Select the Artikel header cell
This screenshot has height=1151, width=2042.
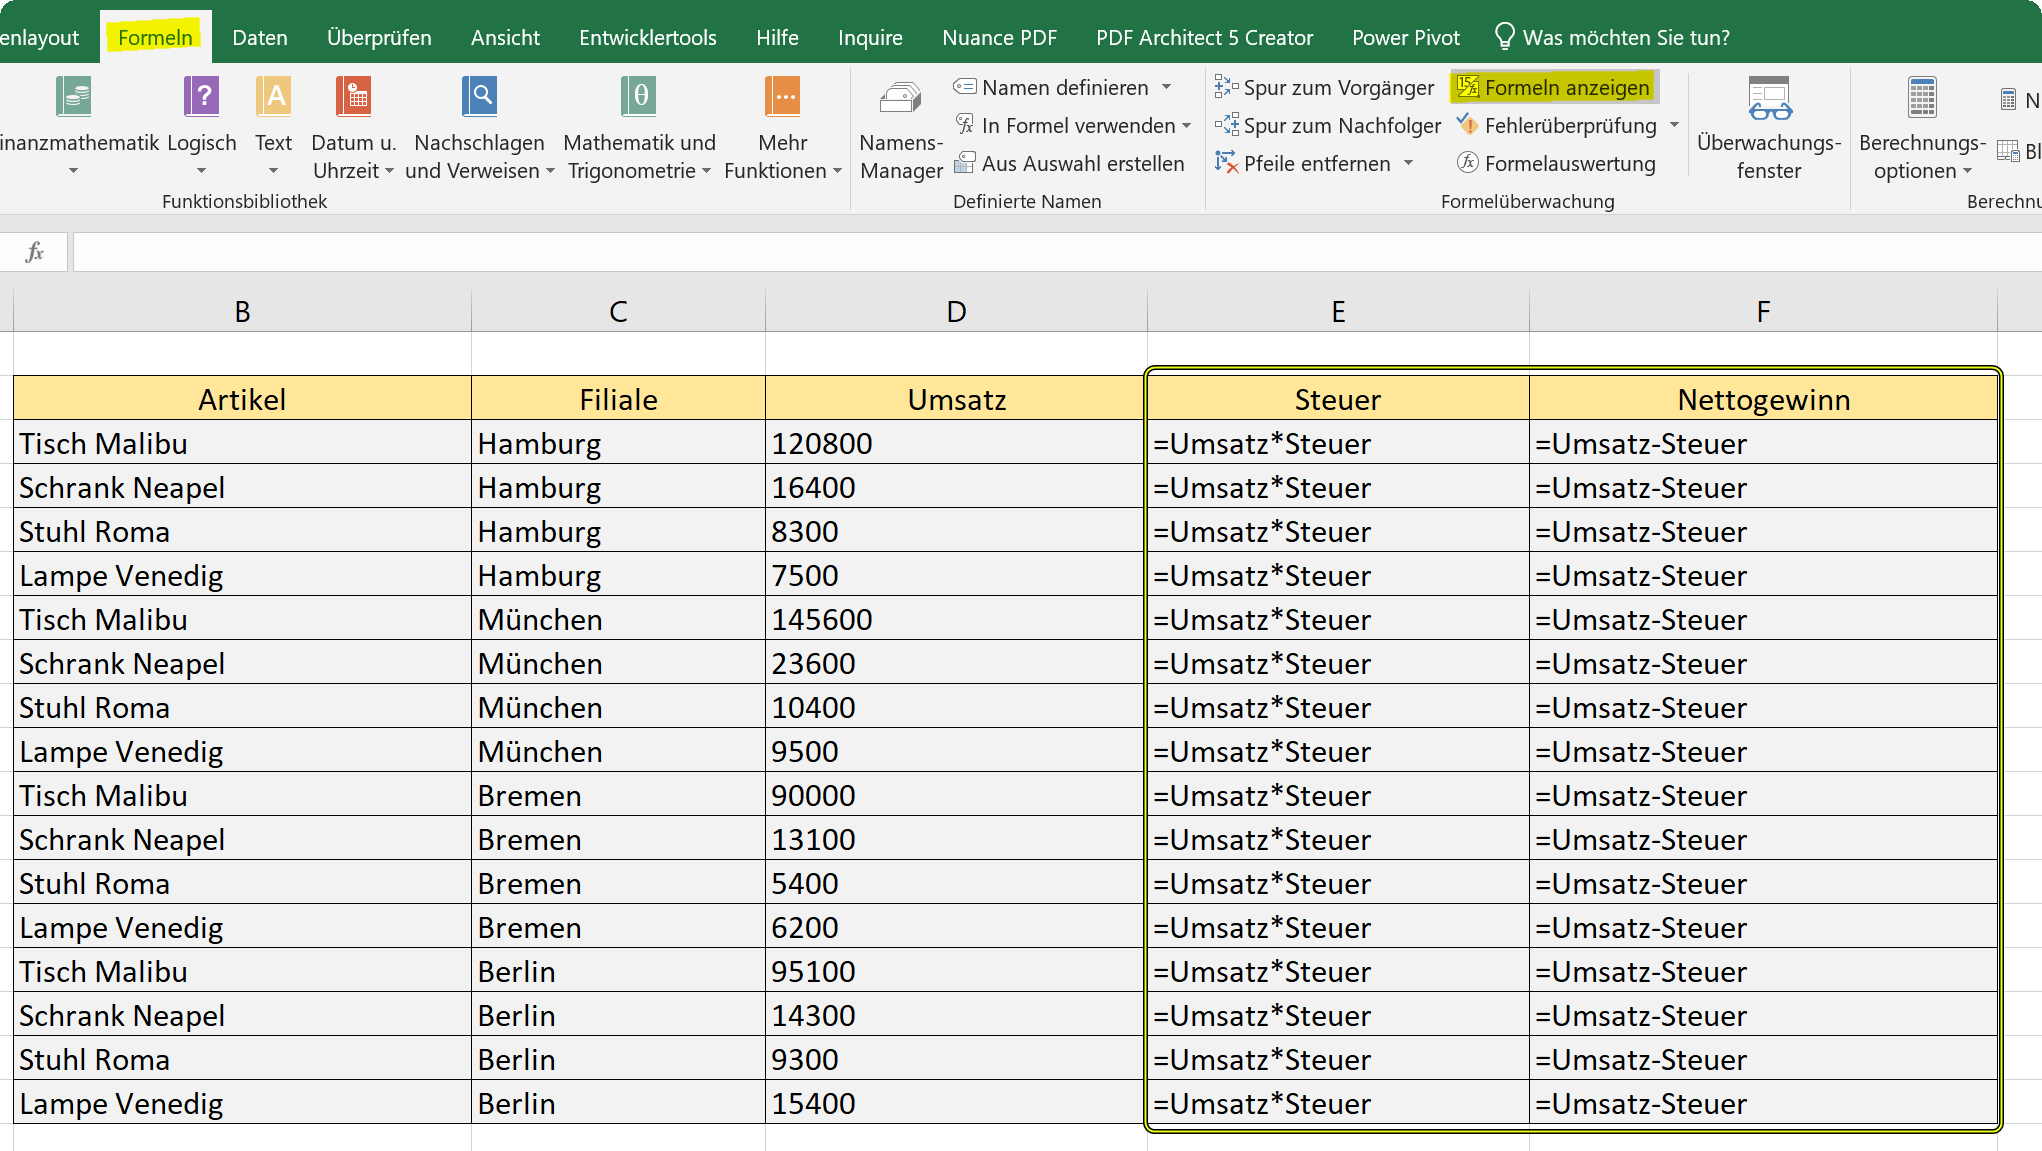click(242, 399)
